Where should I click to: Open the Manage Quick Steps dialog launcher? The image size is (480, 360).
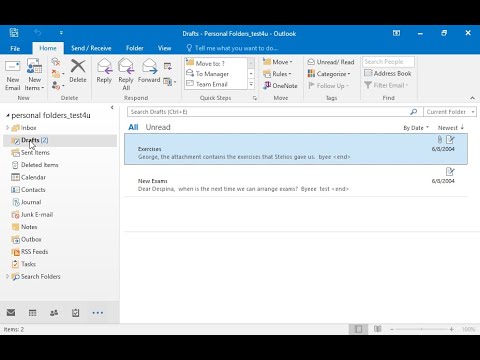255,98
